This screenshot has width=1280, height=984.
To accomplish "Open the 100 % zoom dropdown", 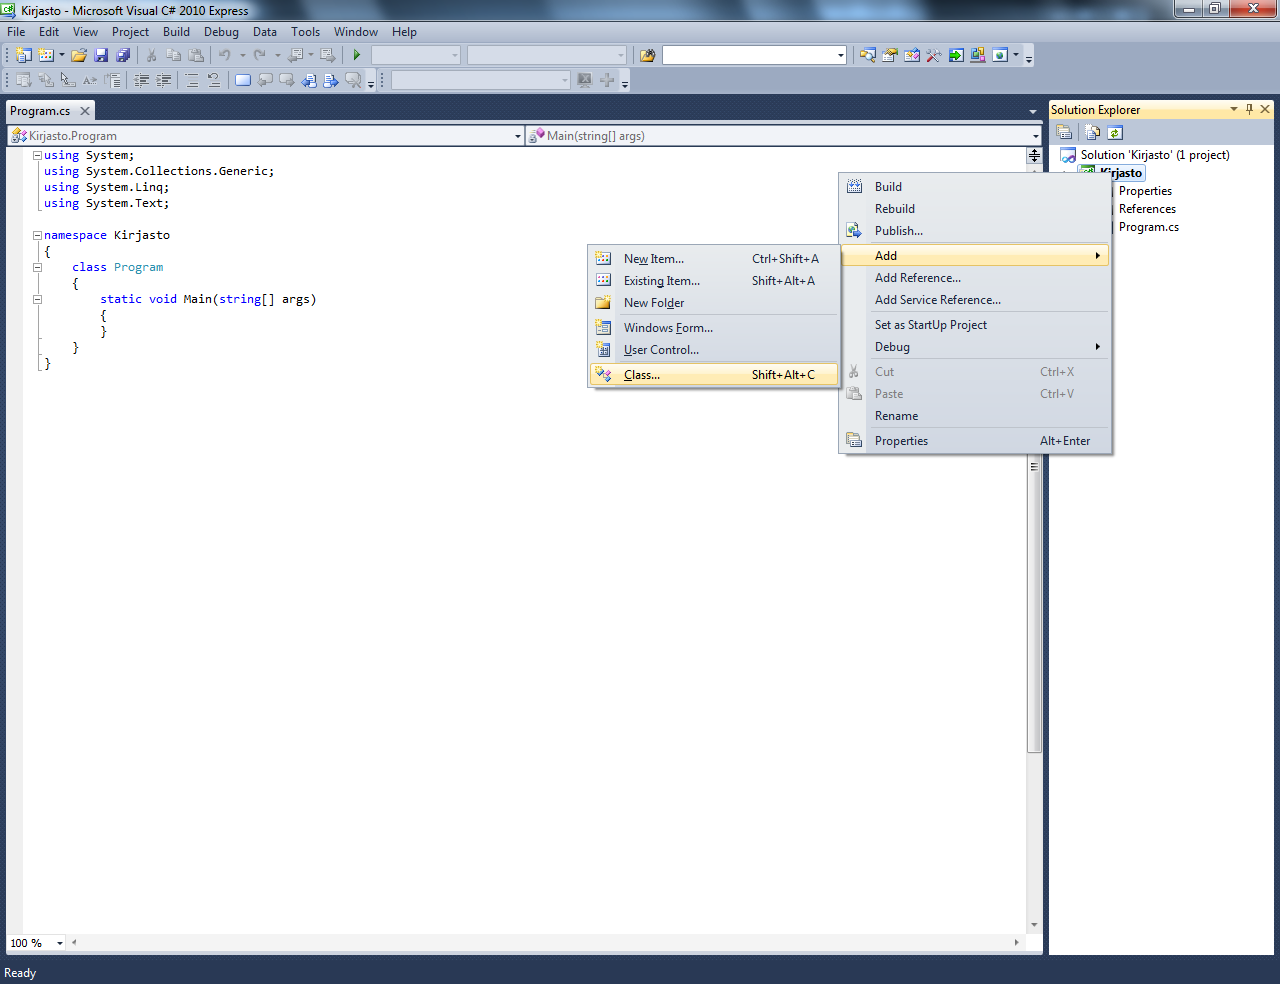I will click(x=60, y=943).
